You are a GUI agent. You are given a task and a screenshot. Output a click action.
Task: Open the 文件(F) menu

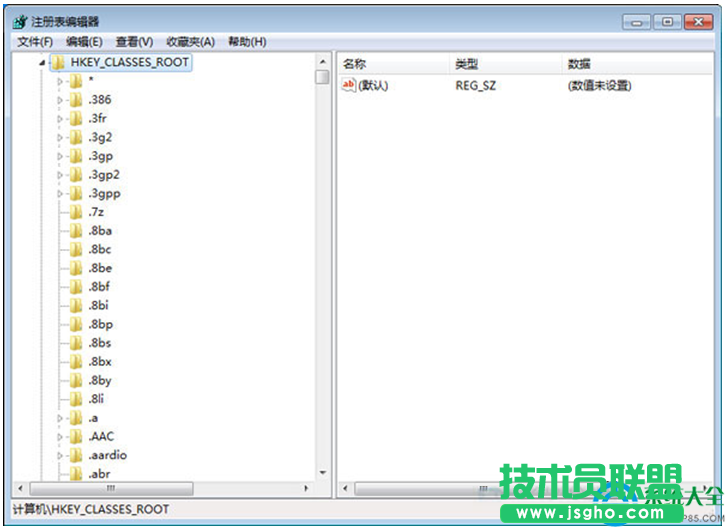[x=35, y=42]
